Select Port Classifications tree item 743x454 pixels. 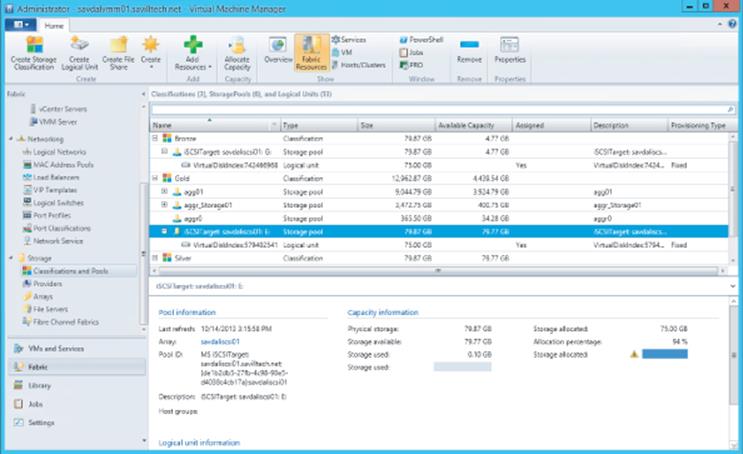pos(57,228)
